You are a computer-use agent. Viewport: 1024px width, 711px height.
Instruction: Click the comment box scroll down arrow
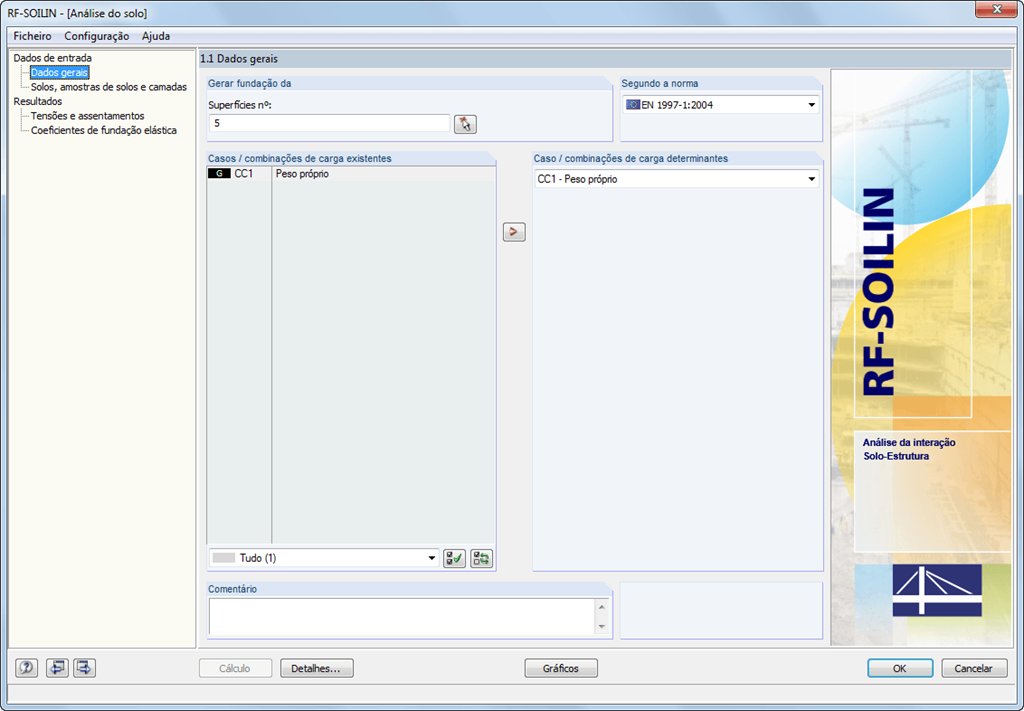601,627
